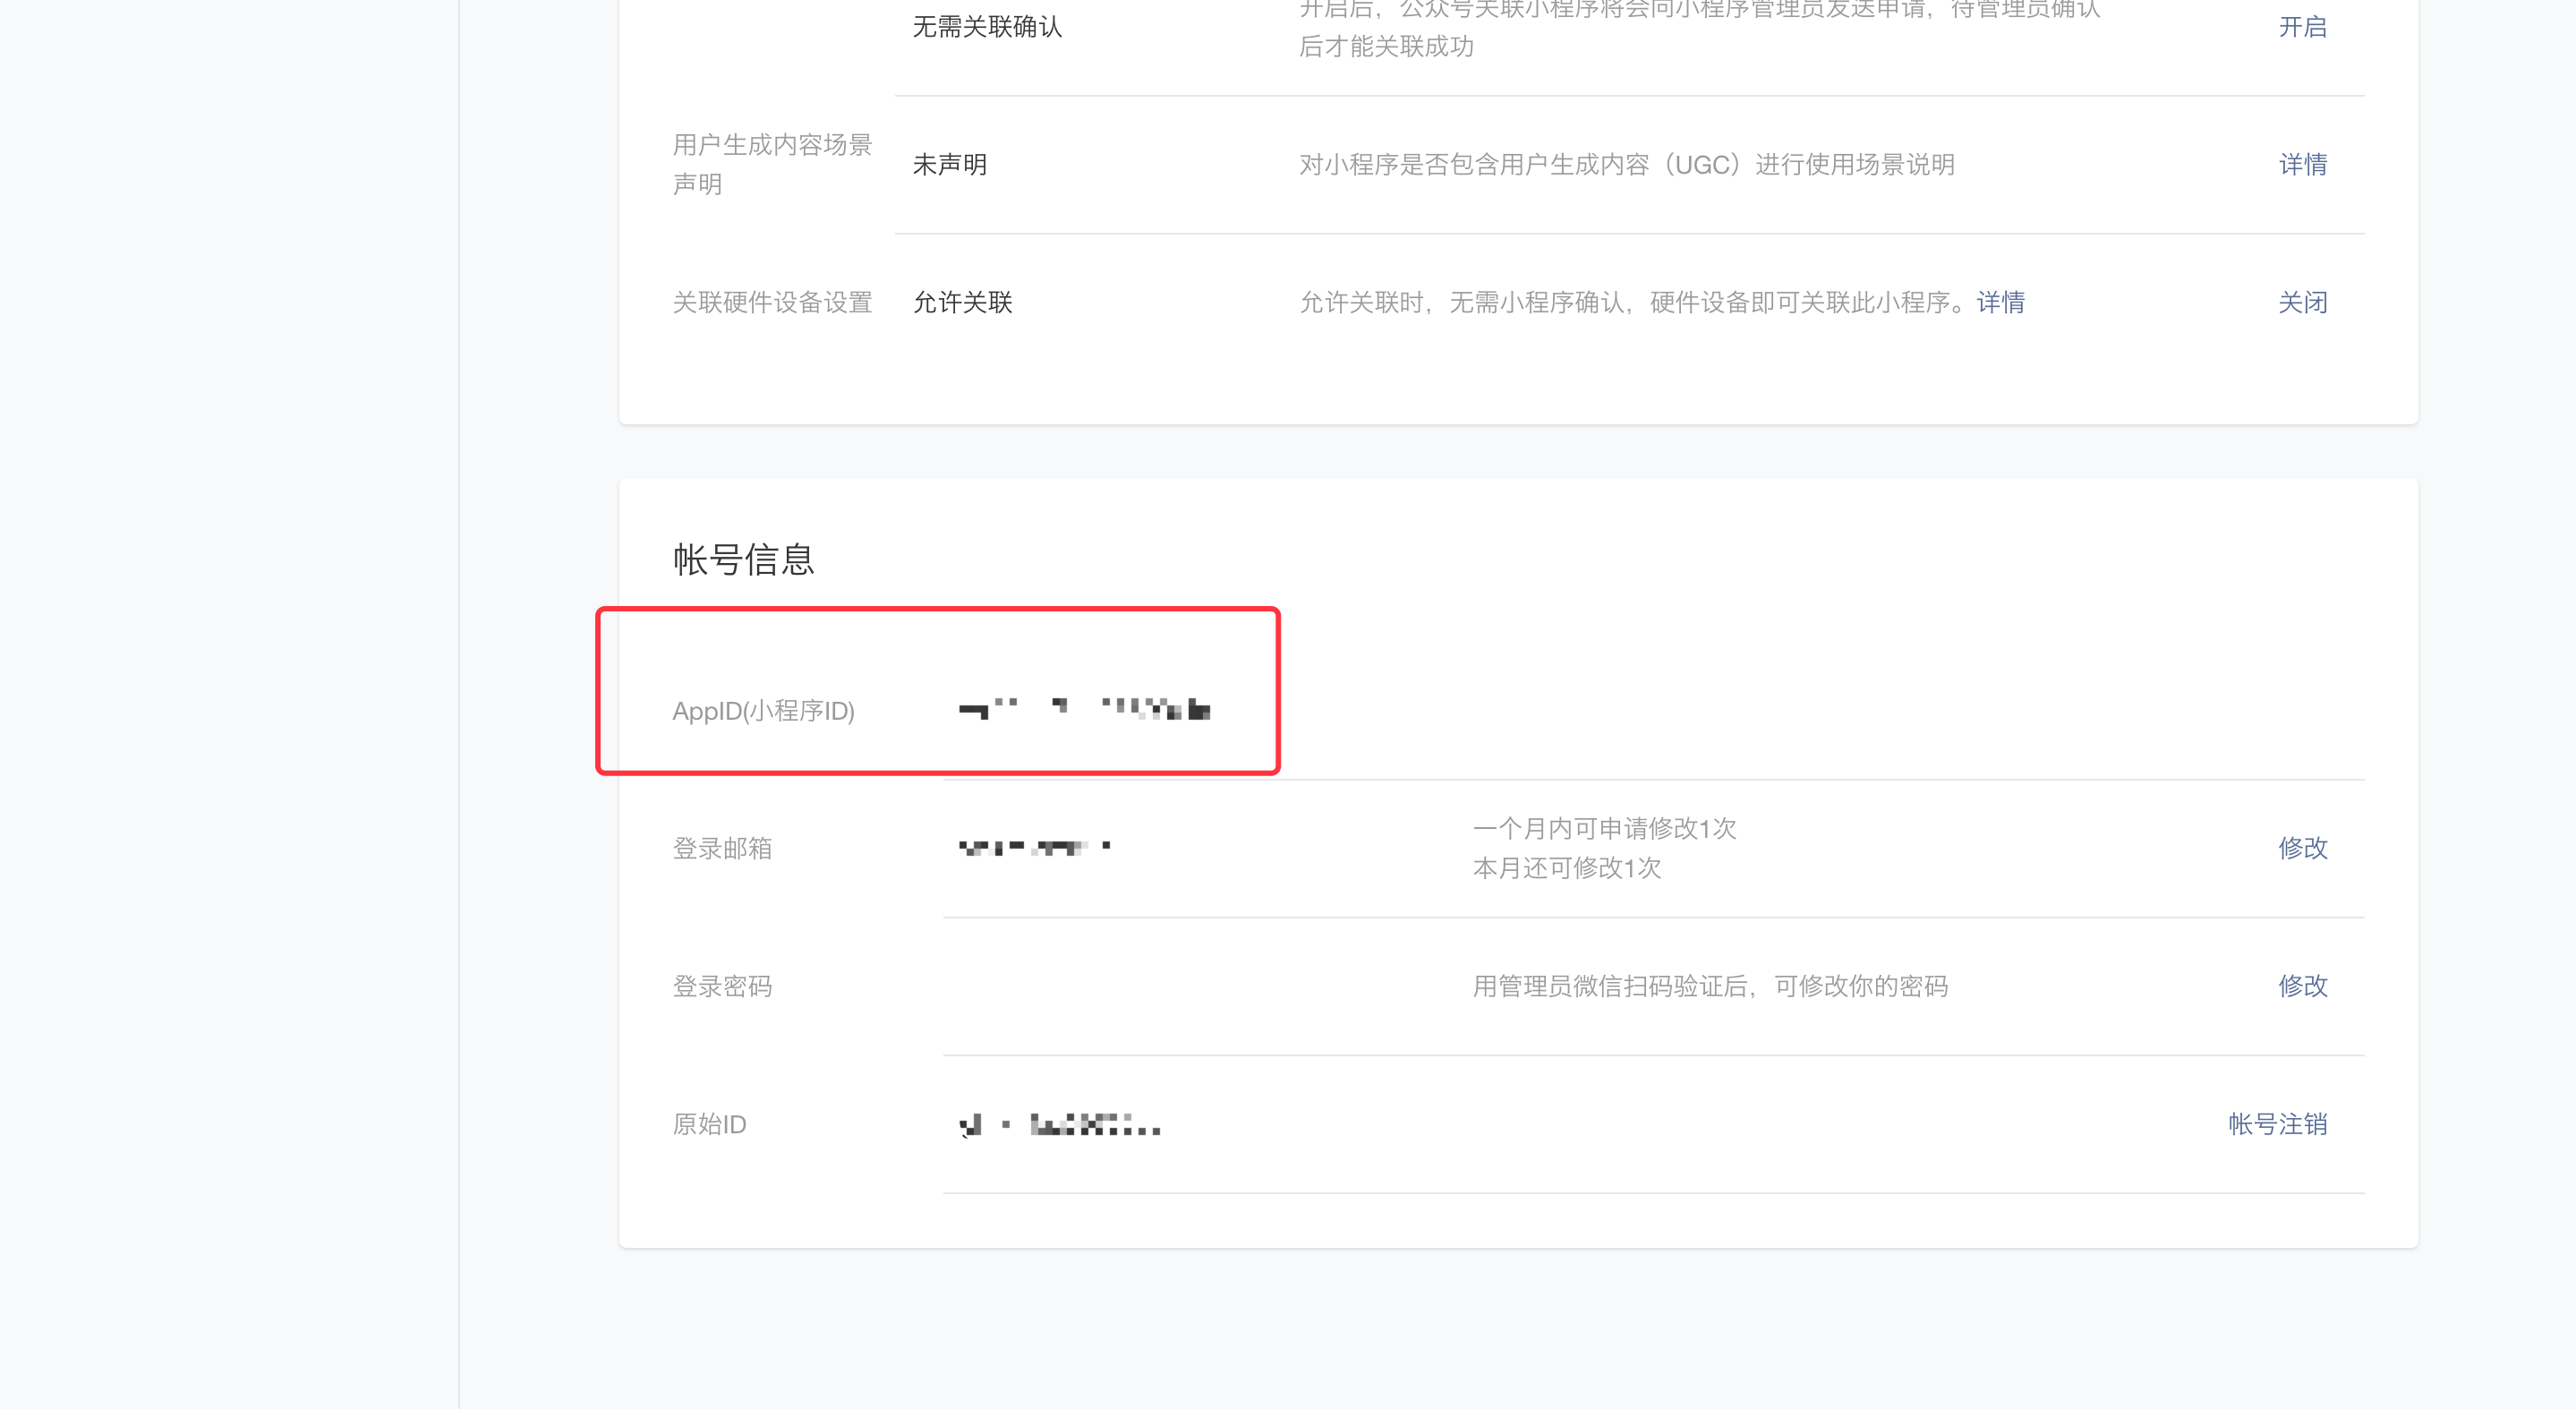Click the 本月还可修改1次 hint text
The image size is (2576, 1409).
click(1566, 868)
